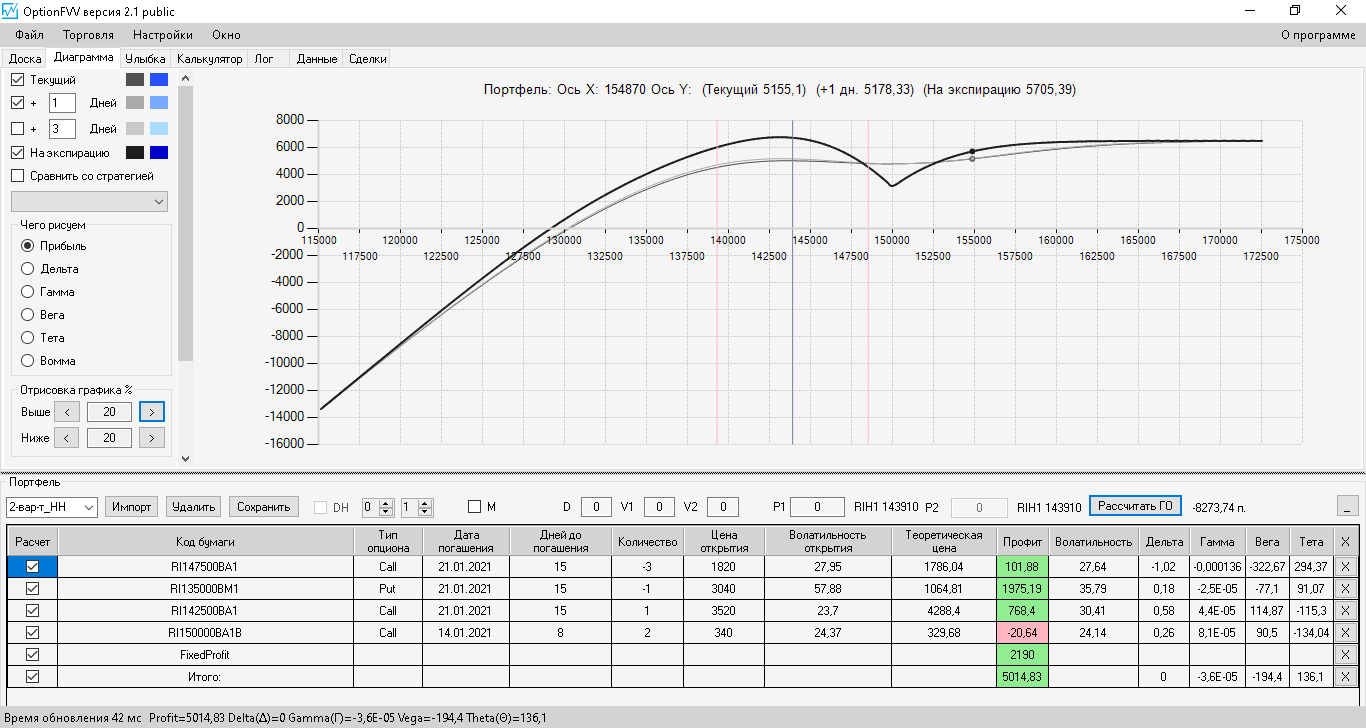Remove the FixedProfit row with X
This screenshot has height=728, width=1366.
(x=1345, y=654)
